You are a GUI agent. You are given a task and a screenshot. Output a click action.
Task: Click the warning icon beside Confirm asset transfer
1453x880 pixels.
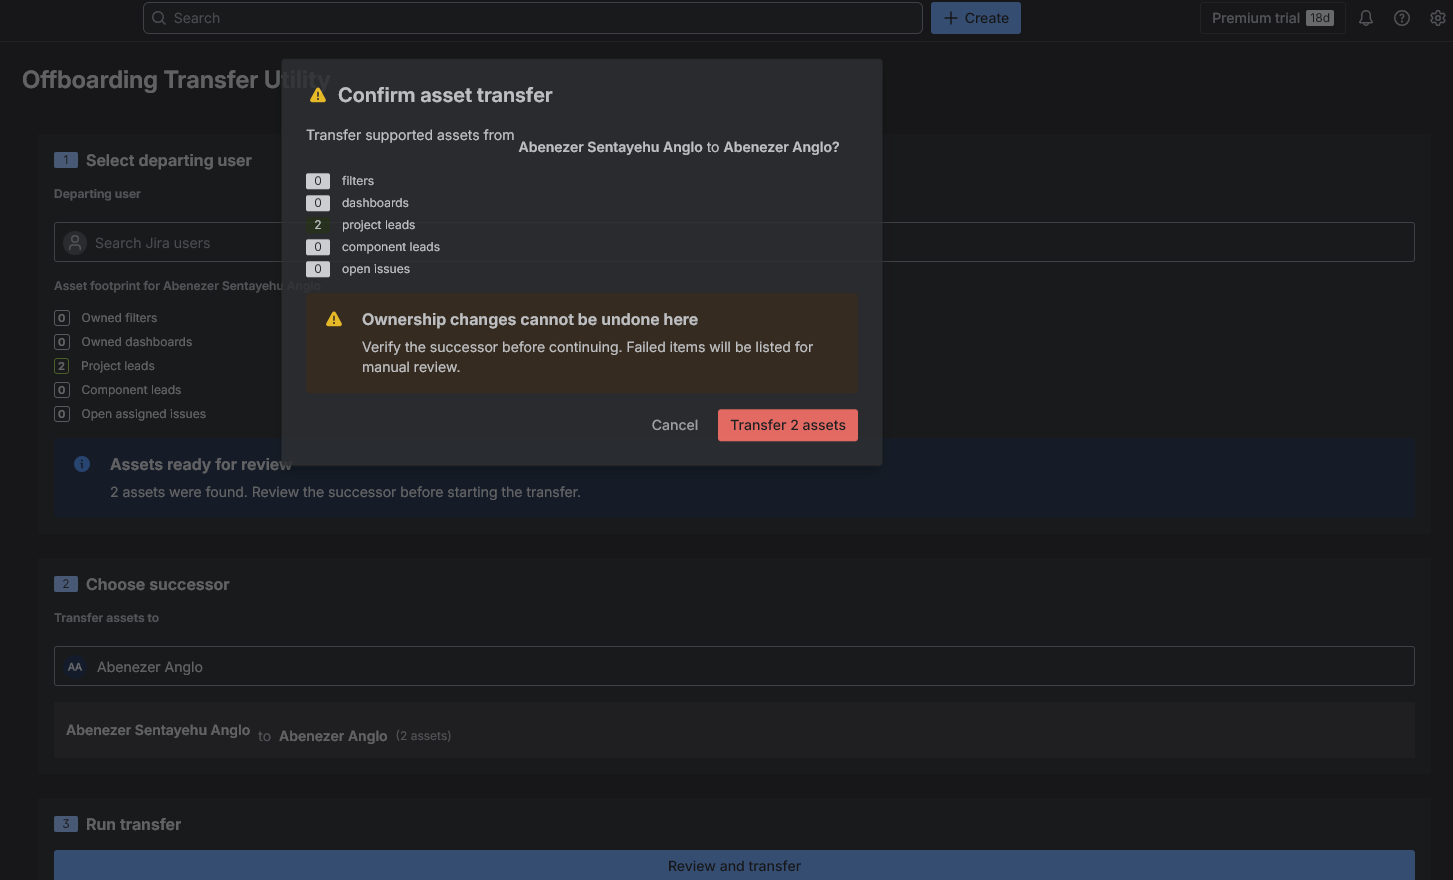[x=318, y=95]
